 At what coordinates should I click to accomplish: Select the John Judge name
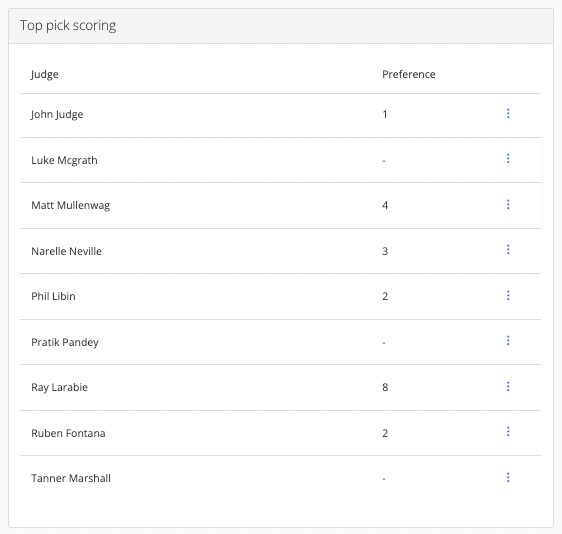57,115
